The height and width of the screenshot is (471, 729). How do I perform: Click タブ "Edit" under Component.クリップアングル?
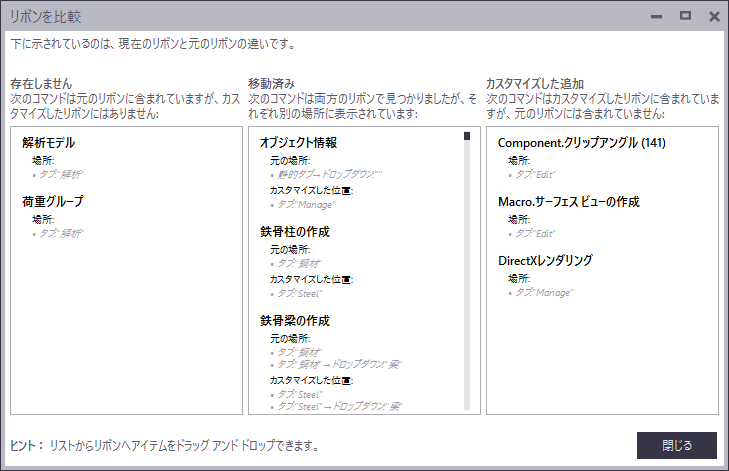coord(536,174)
